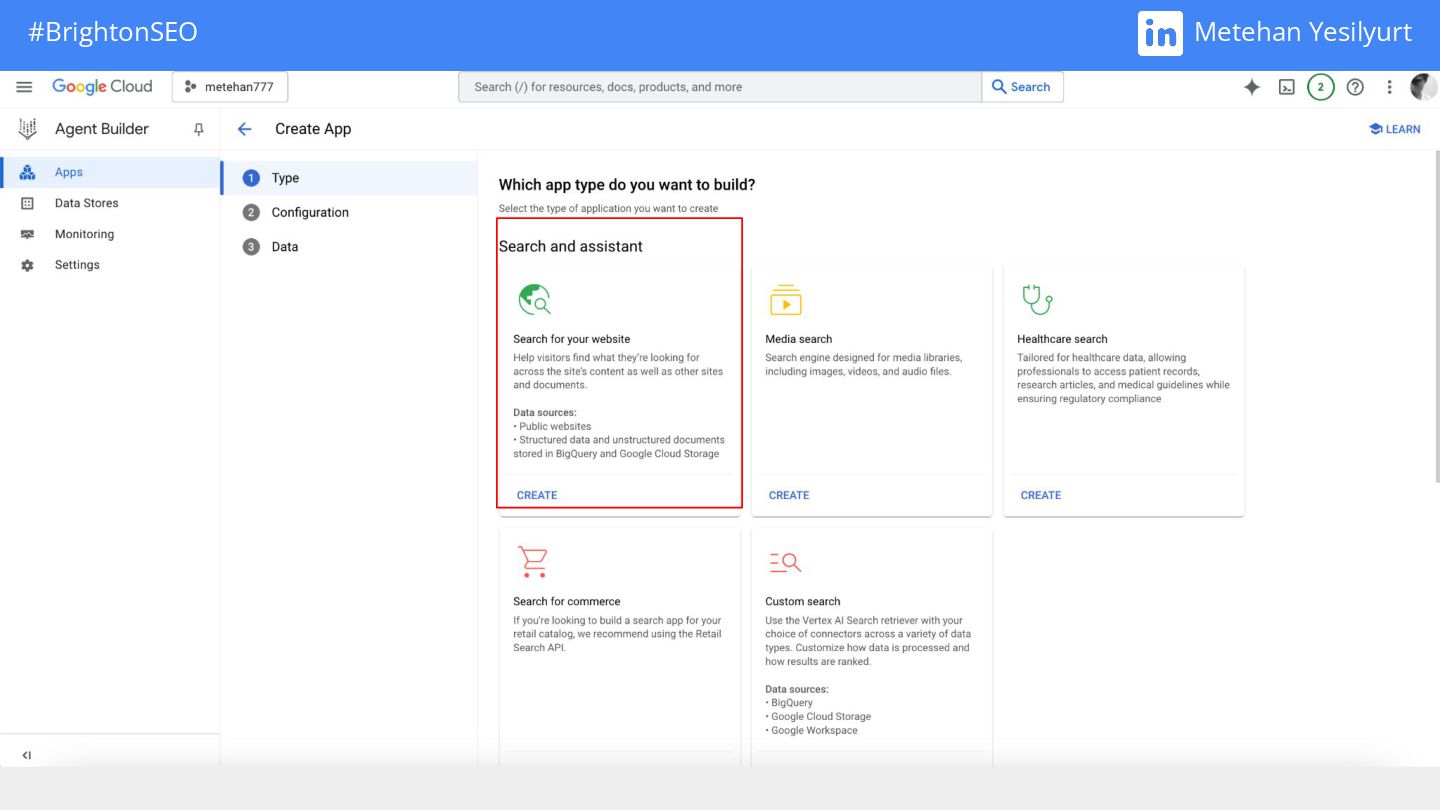Click the Healthcare stethoscope icon
The width and height of the screenshot is (1440, 810).
[1037, 299]
